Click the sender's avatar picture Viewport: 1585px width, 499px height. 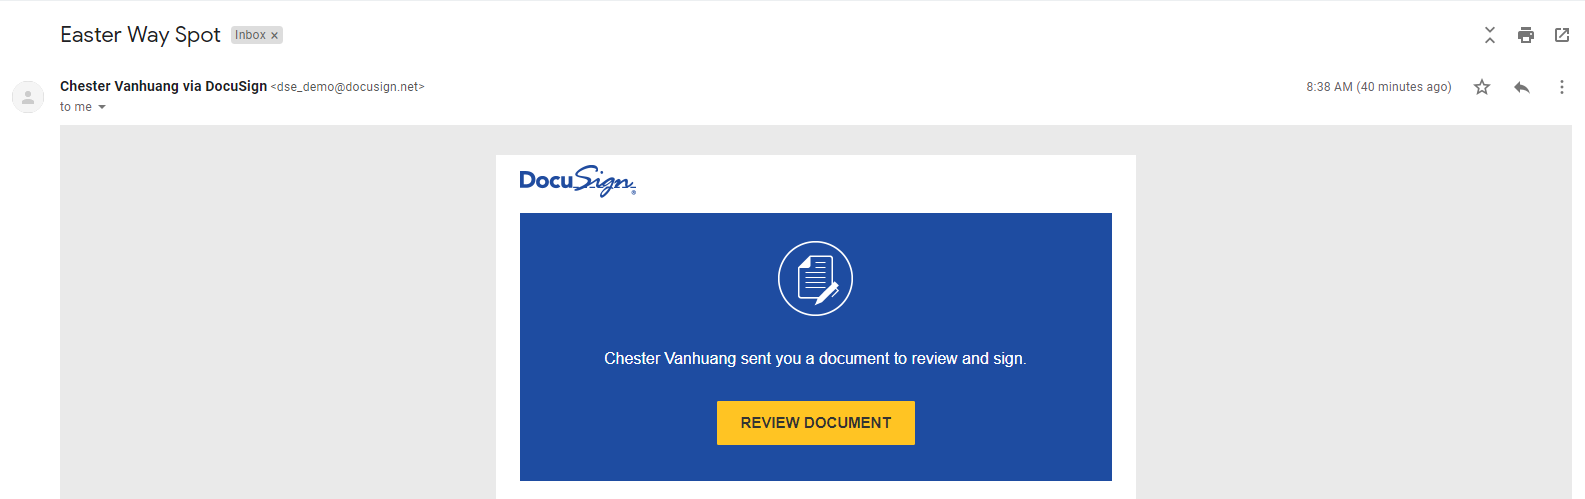pos(28,97)
